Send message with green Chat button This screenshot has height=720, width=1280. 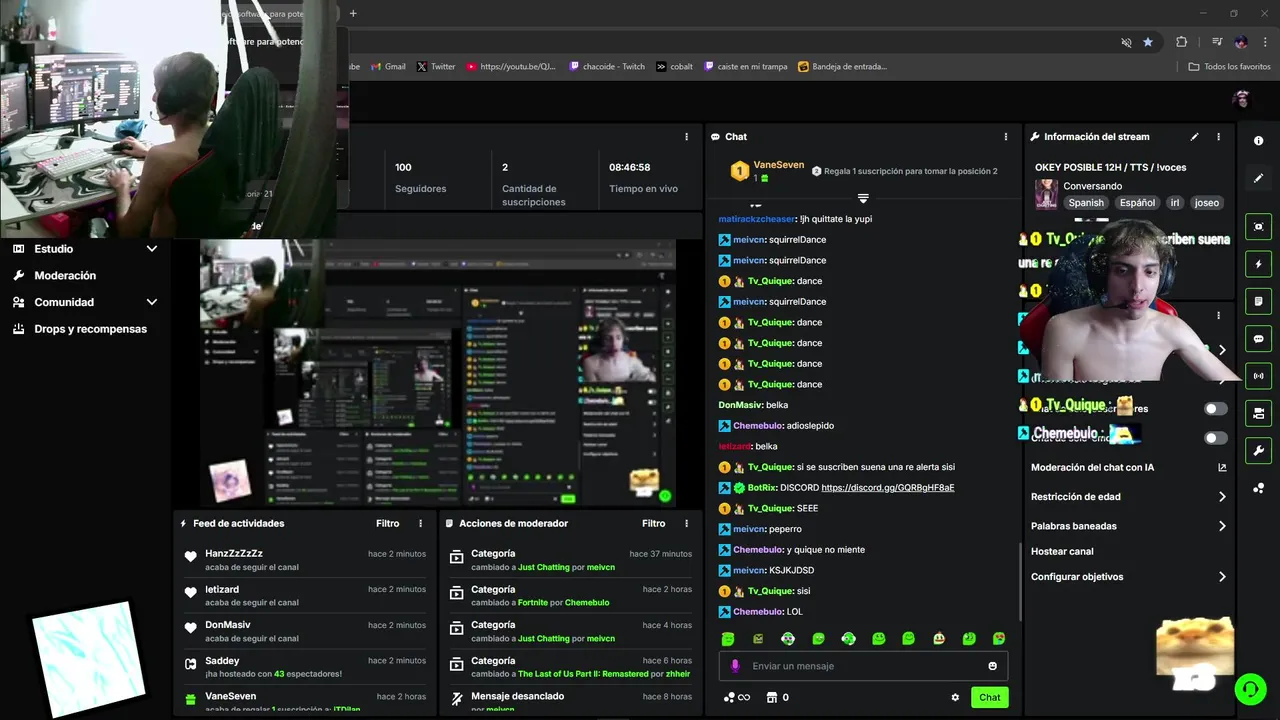(x=989, y=697)
